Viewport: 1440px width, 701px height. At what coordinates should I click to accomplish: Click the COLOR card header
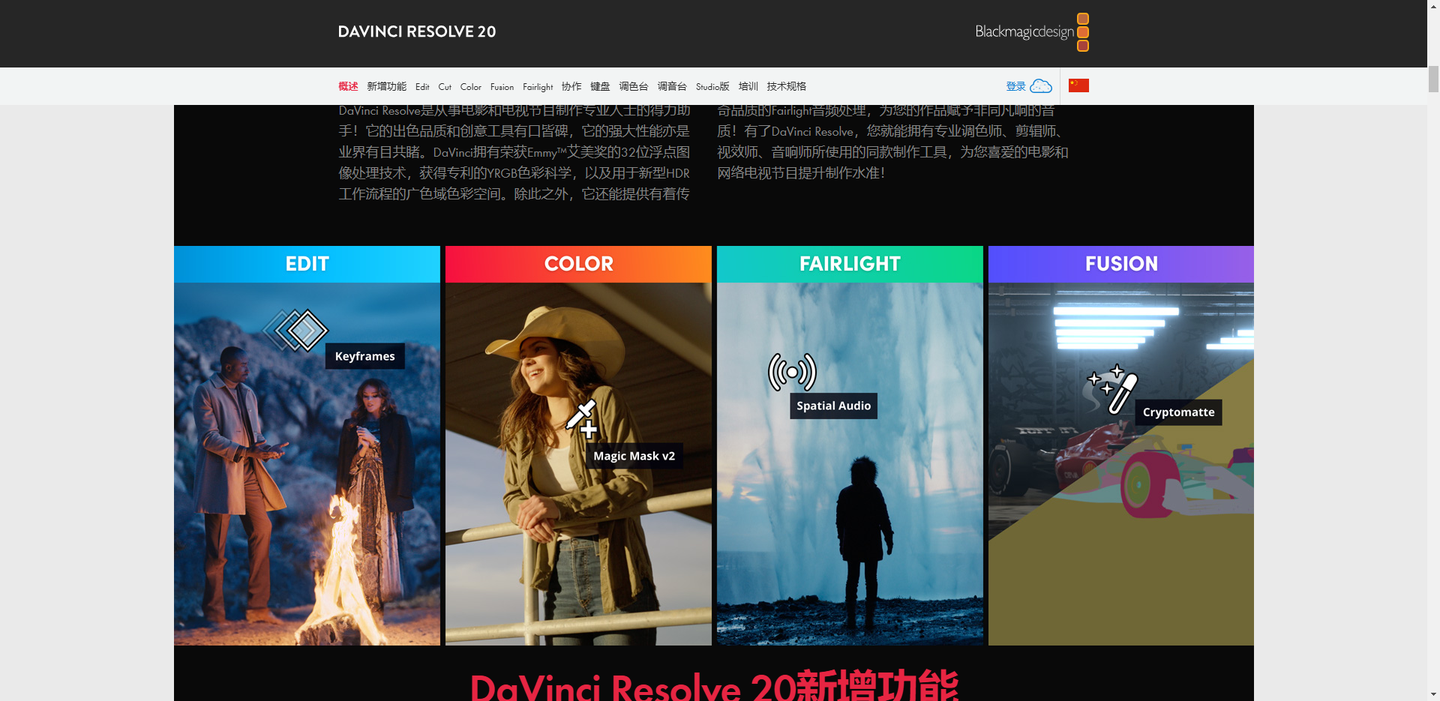pos(578,264)
